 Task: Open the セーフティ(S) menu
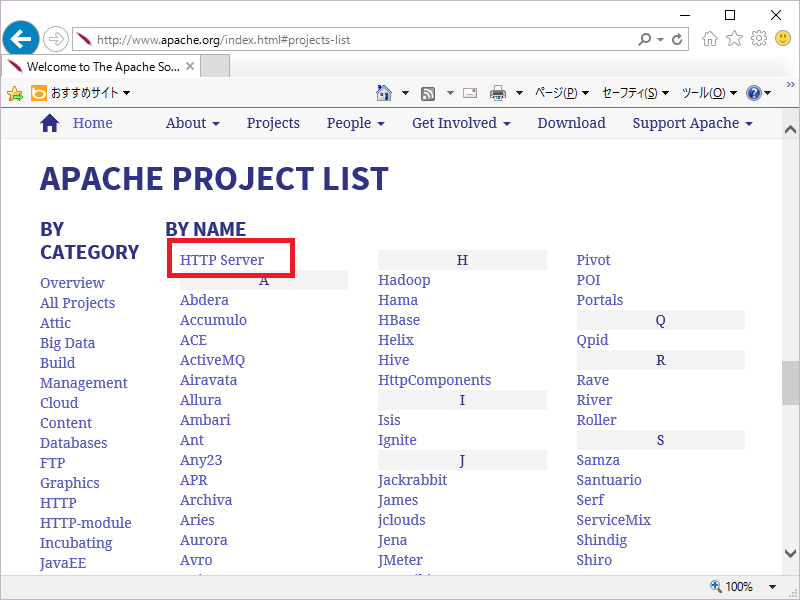[635, 93]
